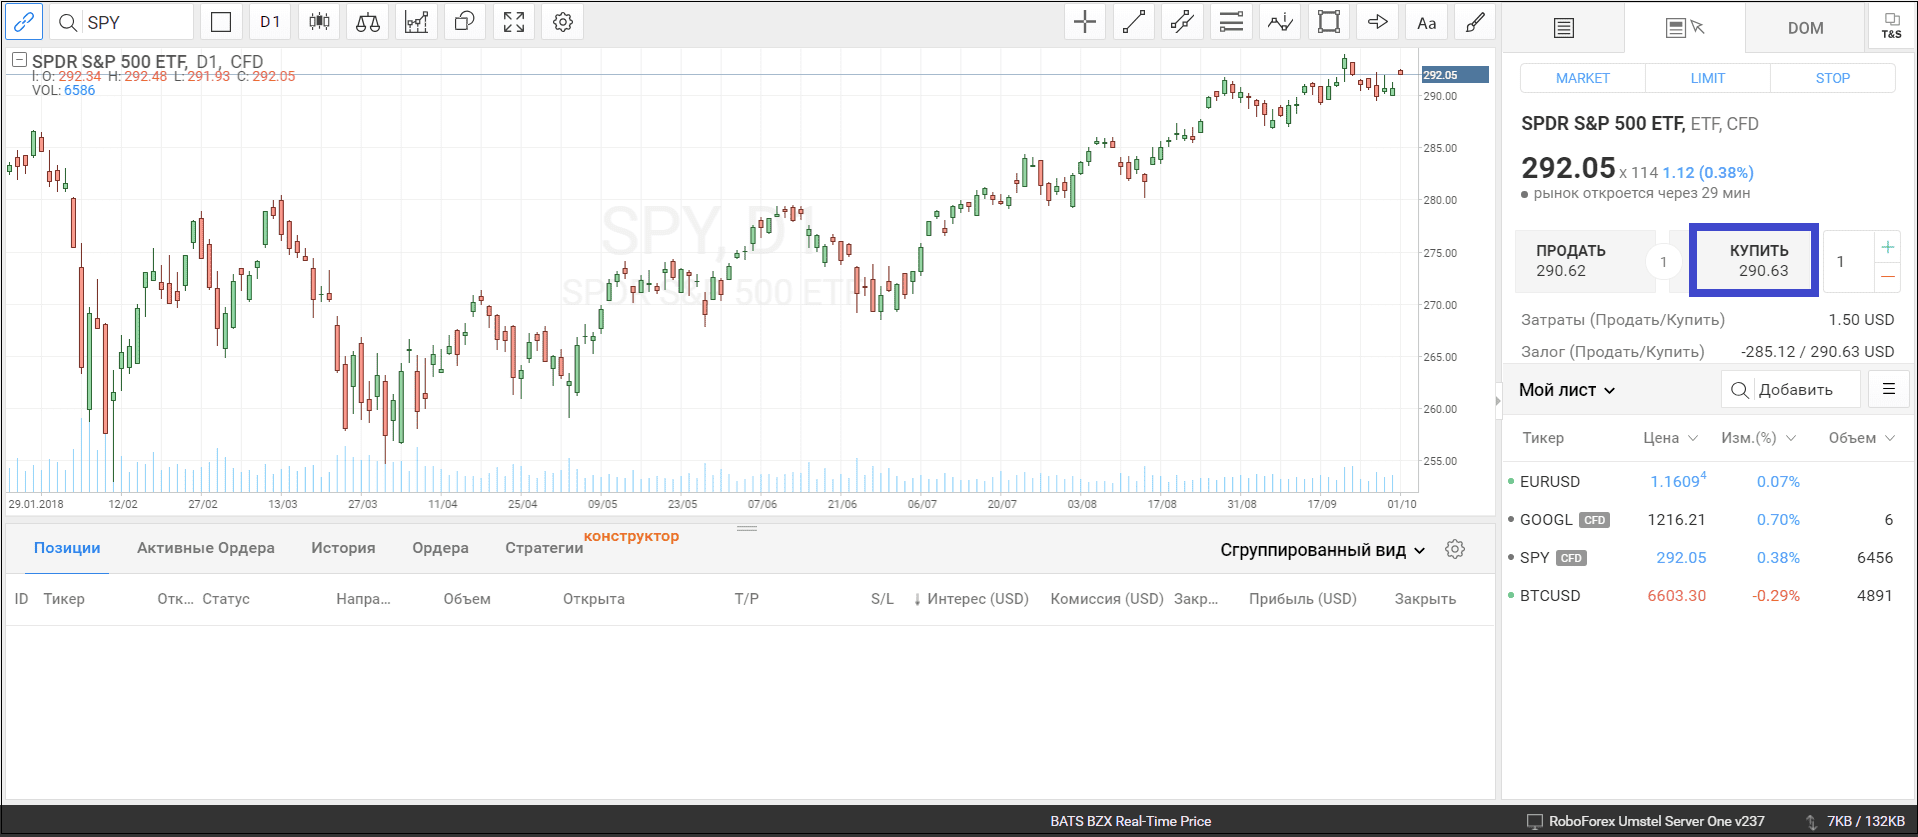Image resolution: width=1918 pixels, height=837 pixels.
Task: Select the trend line drawing tool
Action: pyautogui.click(x=1134, y=21)
